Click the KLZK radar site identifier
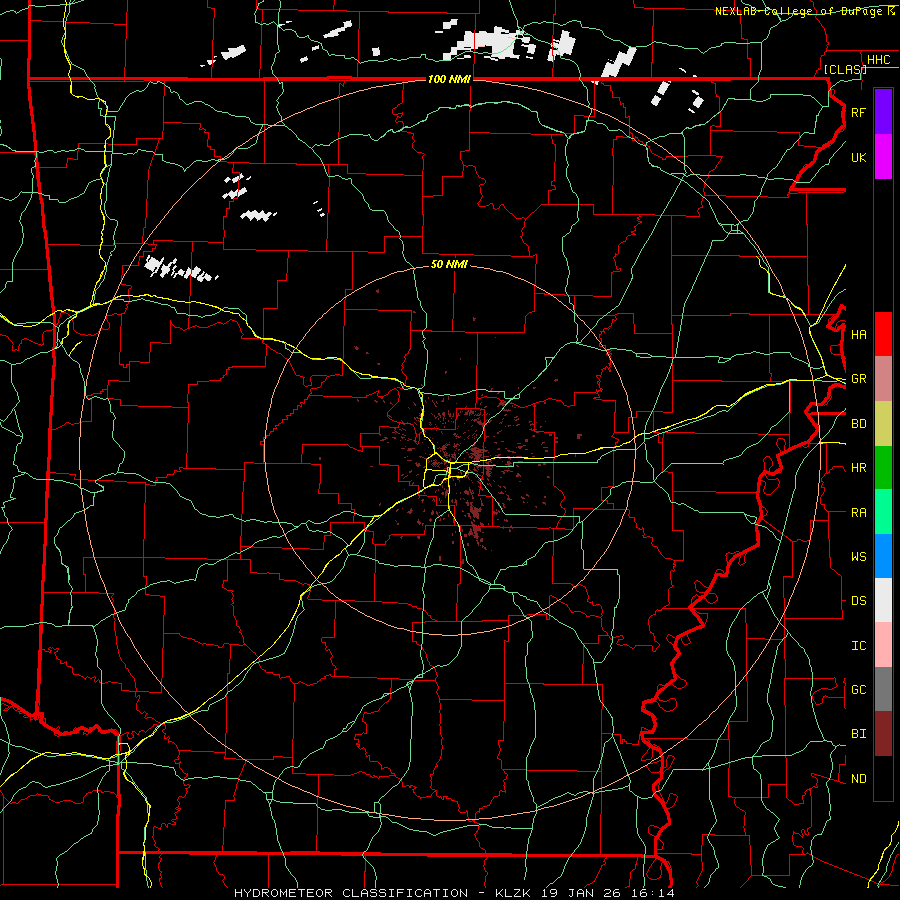The image size is (900, 900). [x=515, y=893]
